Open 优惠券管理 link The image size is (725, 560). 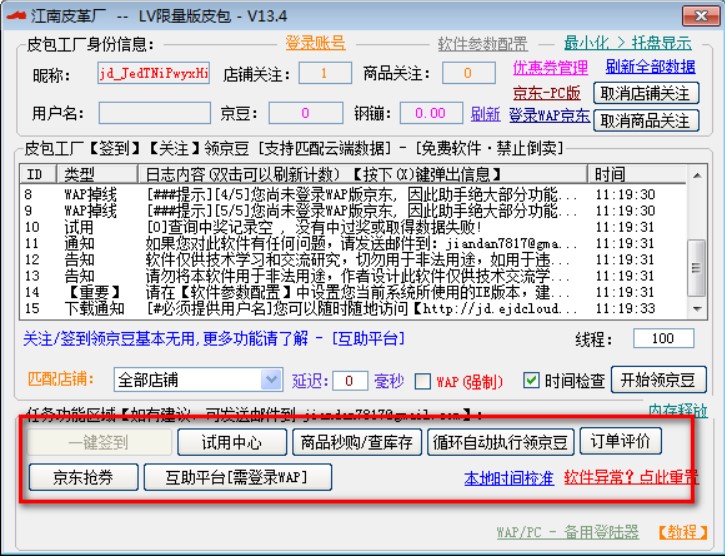tap(550, 68)
